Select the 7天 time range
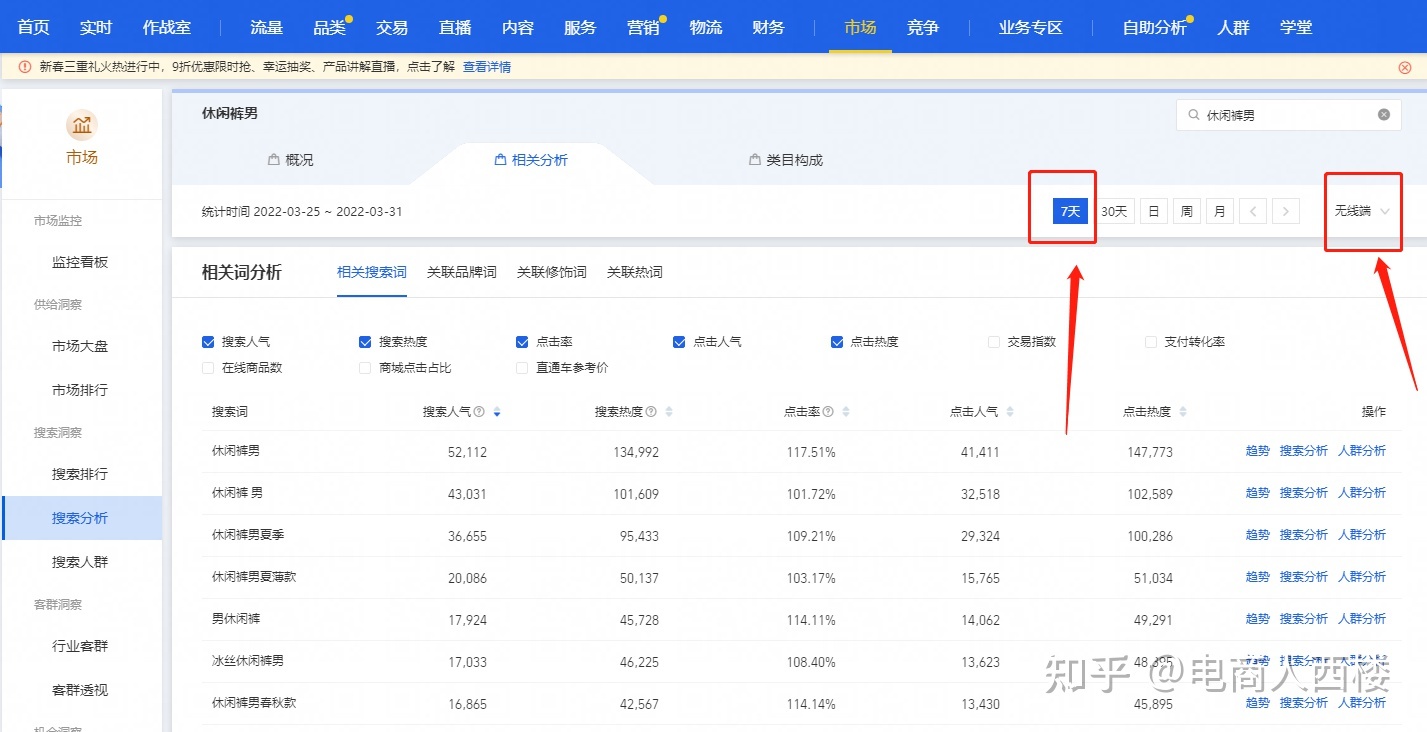The image size is (1427, 732). tap(1070, 211)
